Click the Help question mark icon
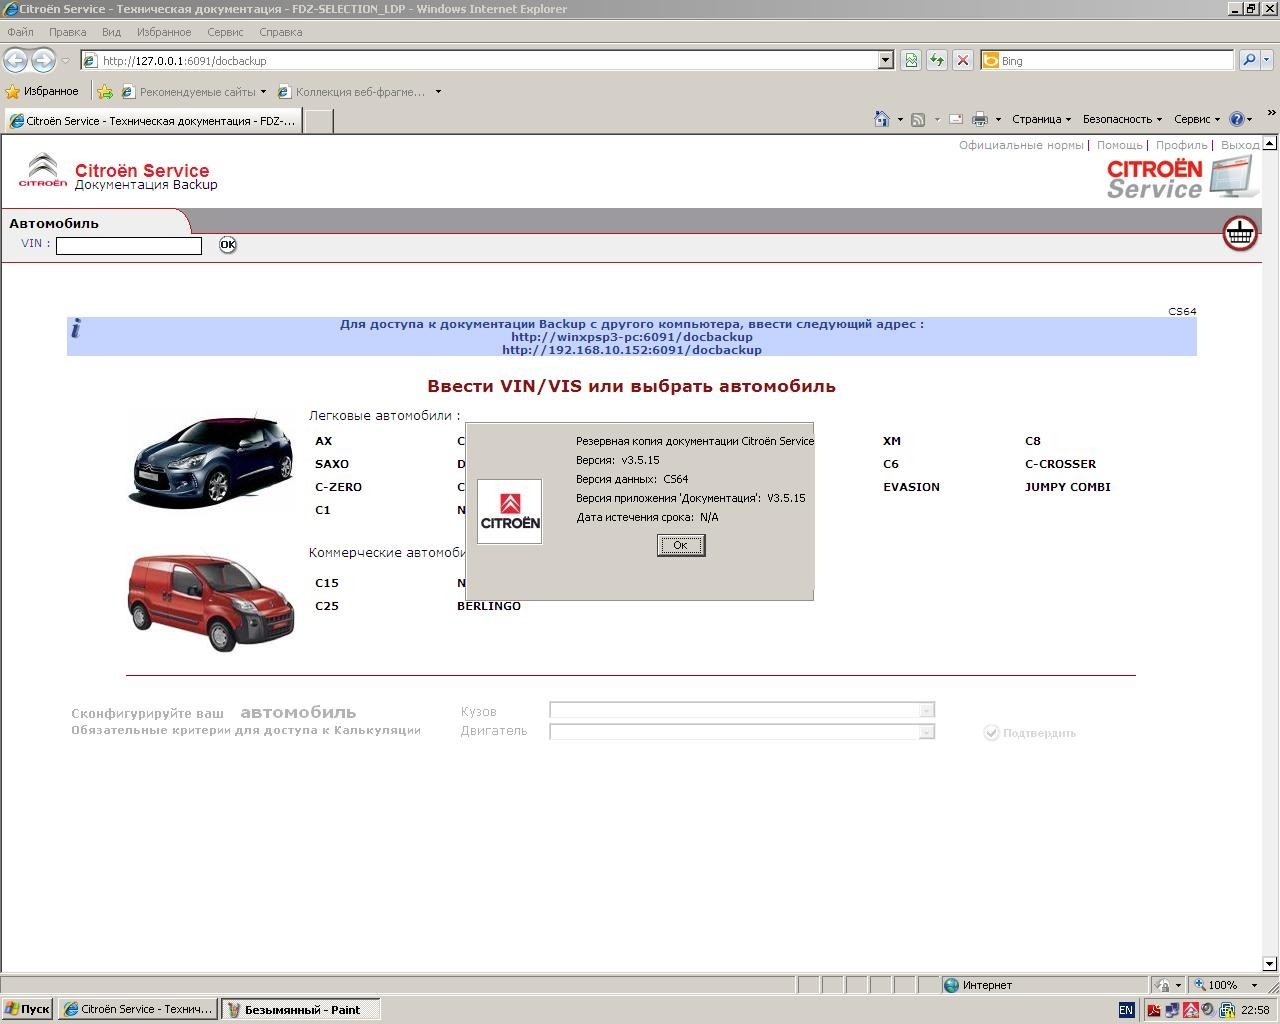 coord(1237,119)
